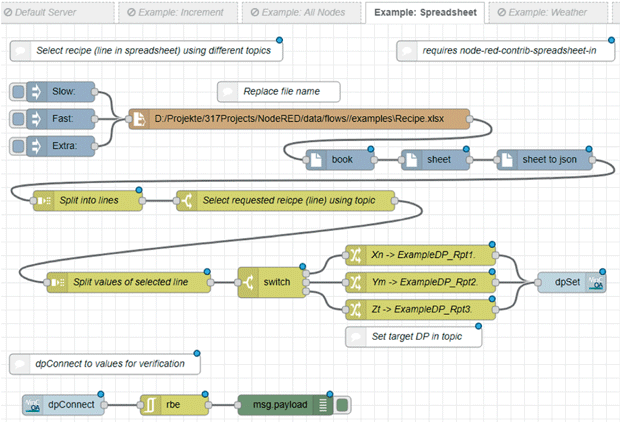Trigger the Fast inject node button
This screenshot has height=422, width=620.
18,119
